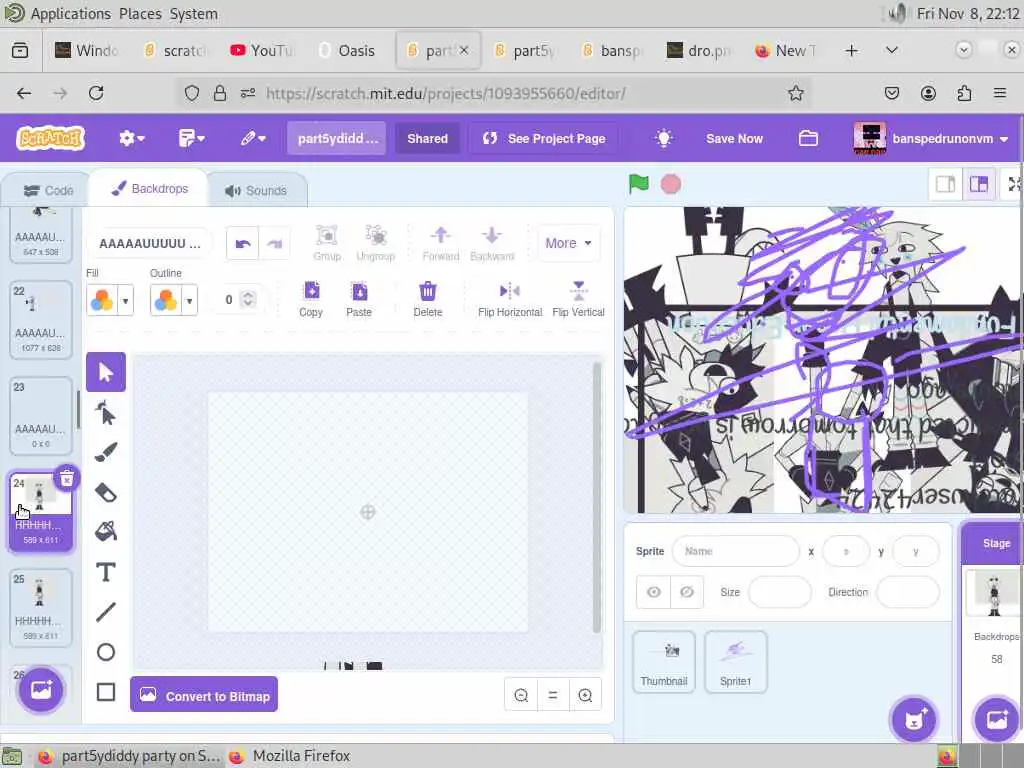Click Convert to Bitmap

(204, 694)
